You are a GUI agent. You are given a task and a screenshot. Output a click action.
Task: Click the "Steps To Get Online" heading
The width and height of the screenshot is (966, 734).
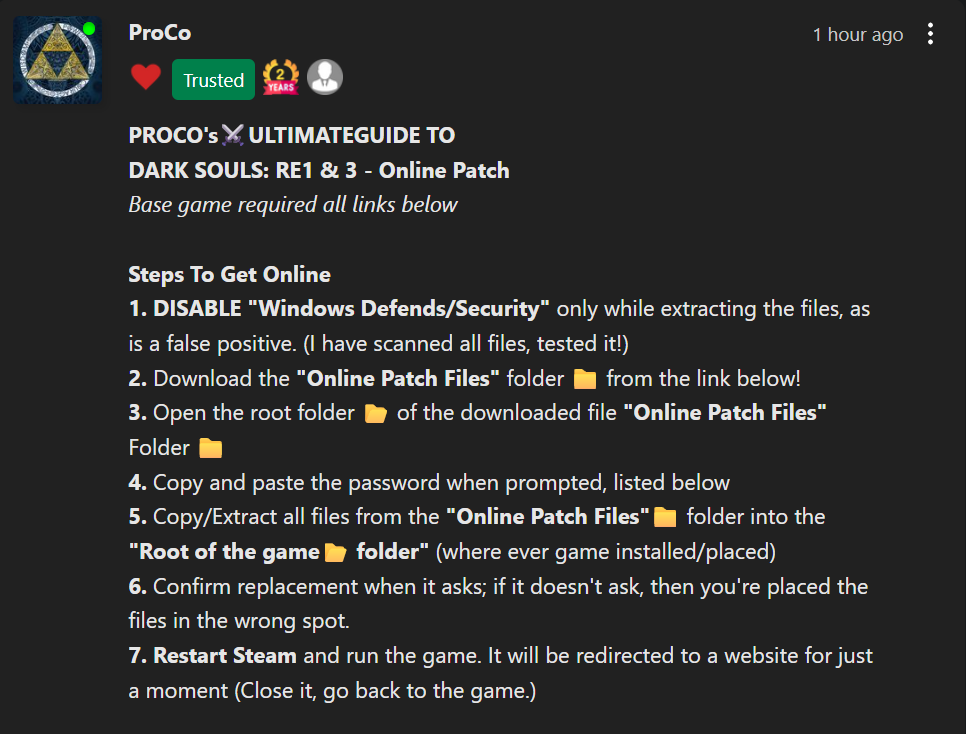tap(229, 274)
